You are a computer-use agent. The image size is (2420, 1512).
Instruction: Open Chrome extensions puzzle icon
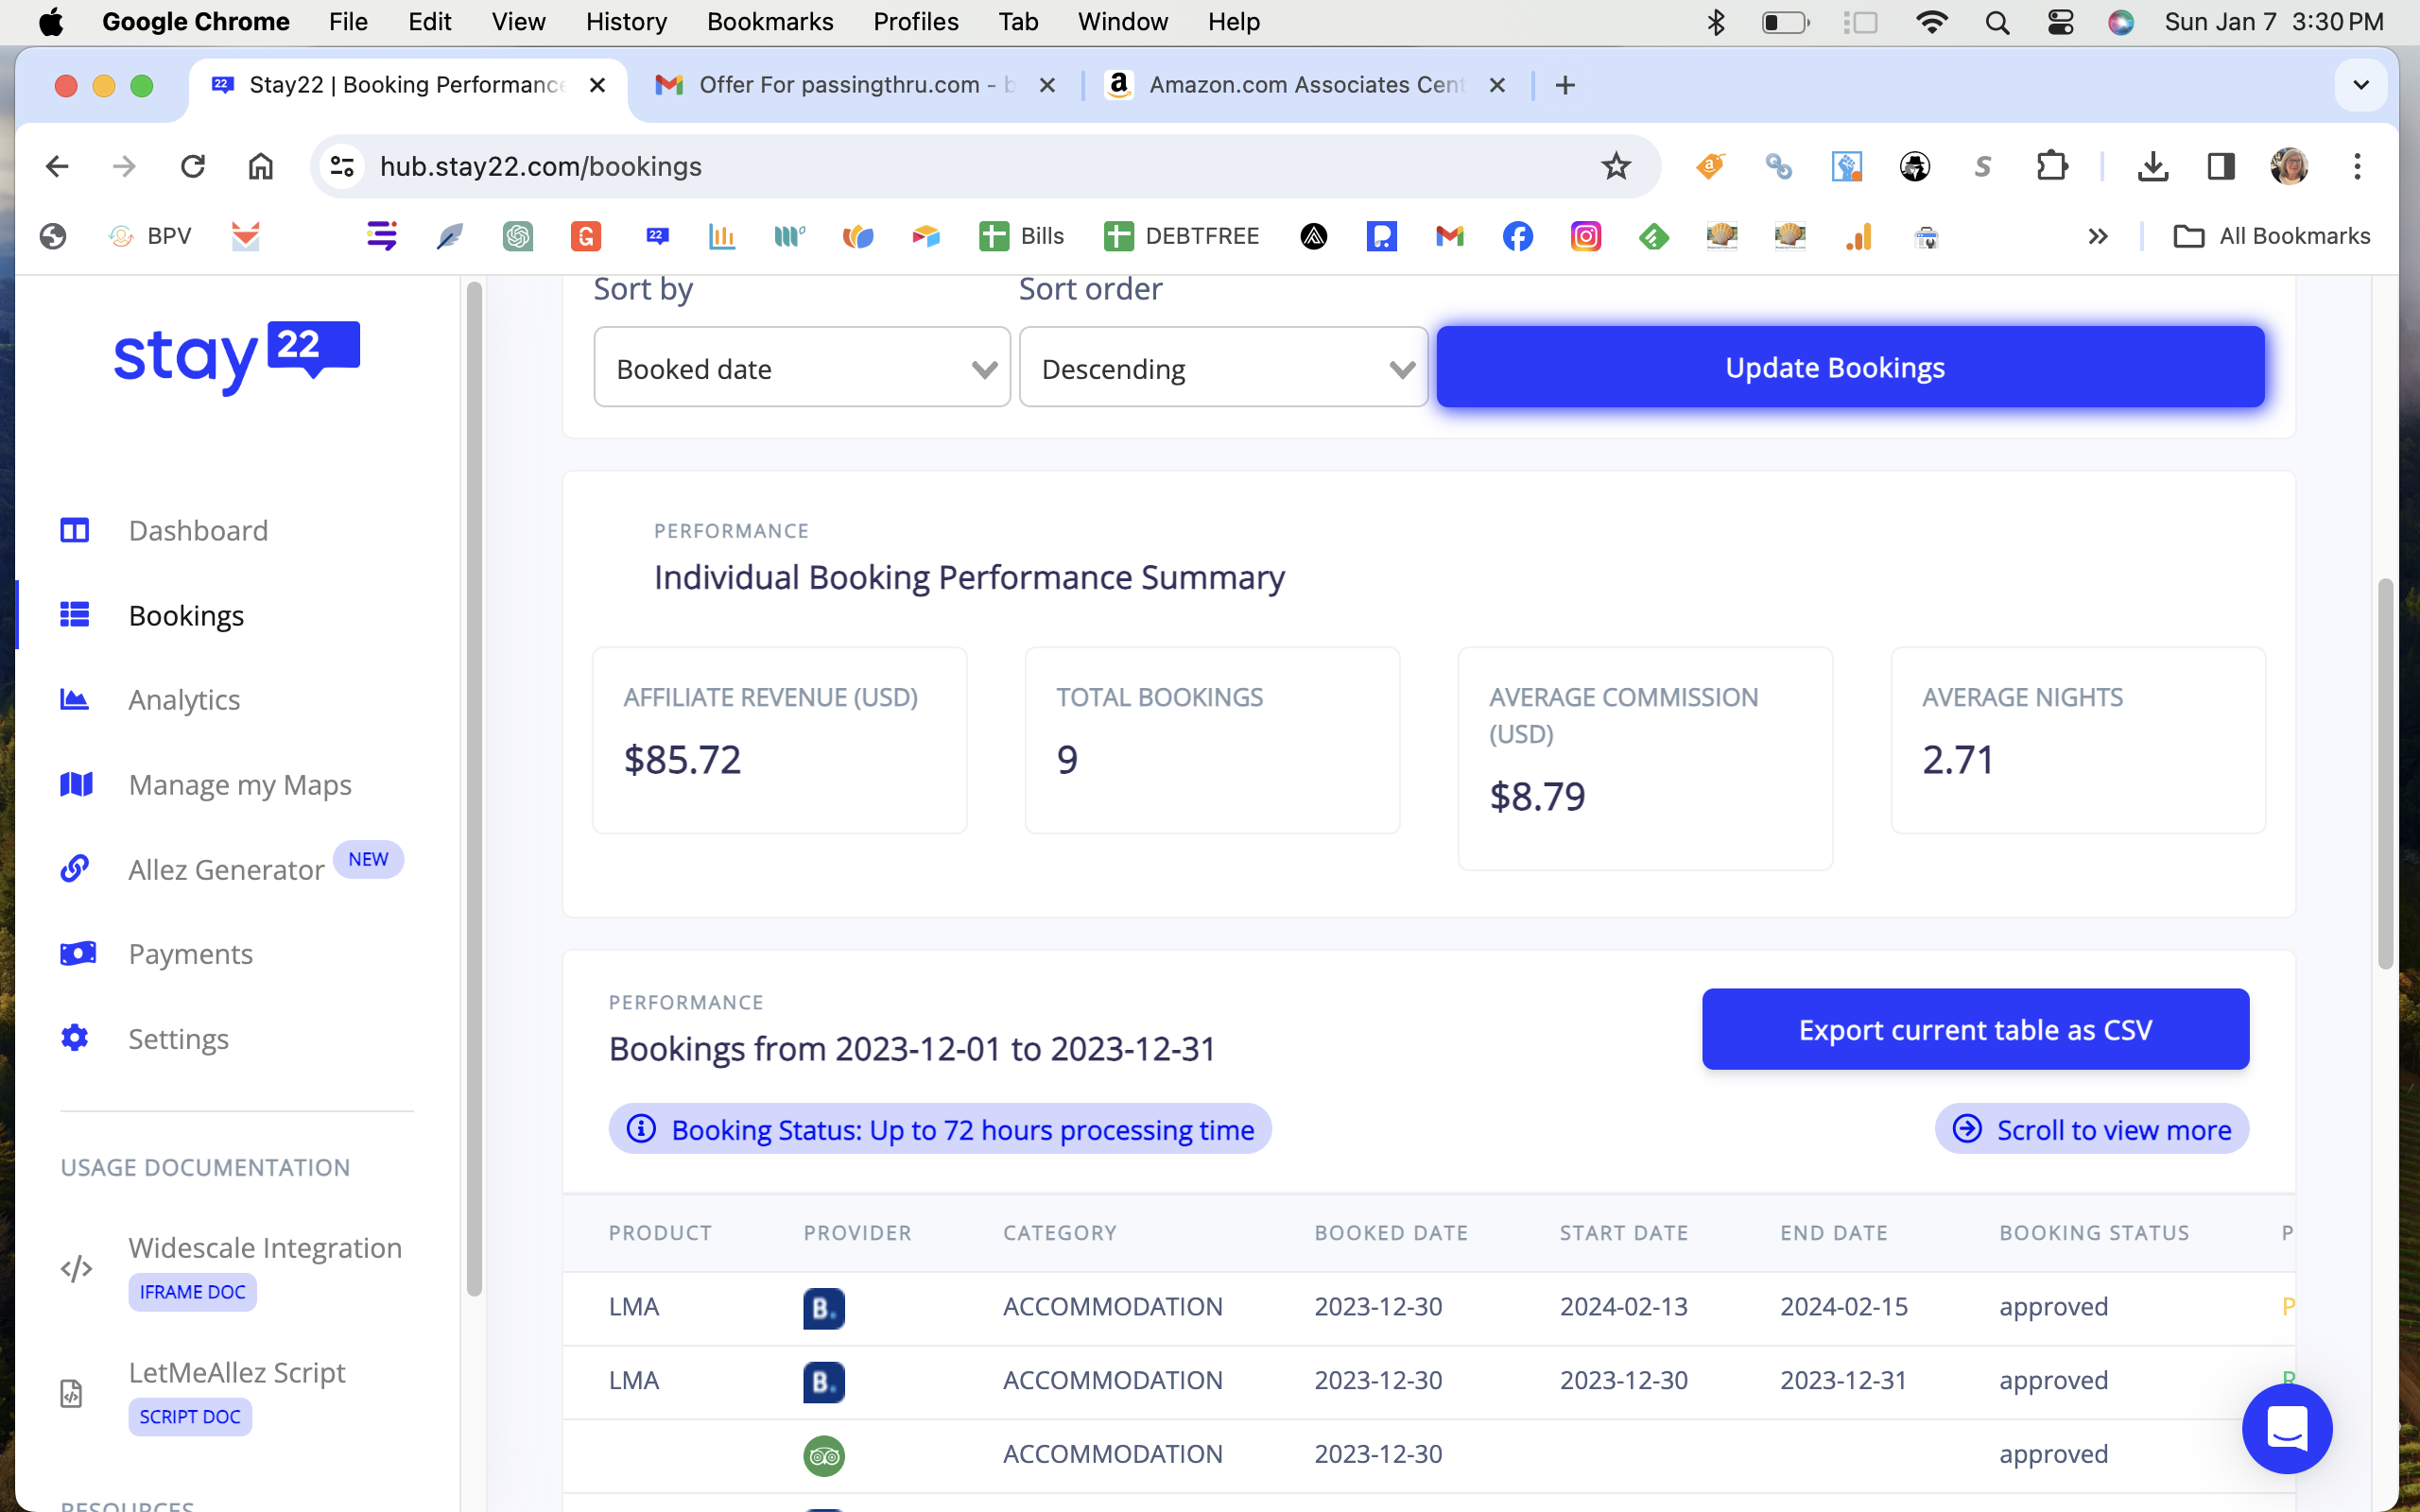2051,166
